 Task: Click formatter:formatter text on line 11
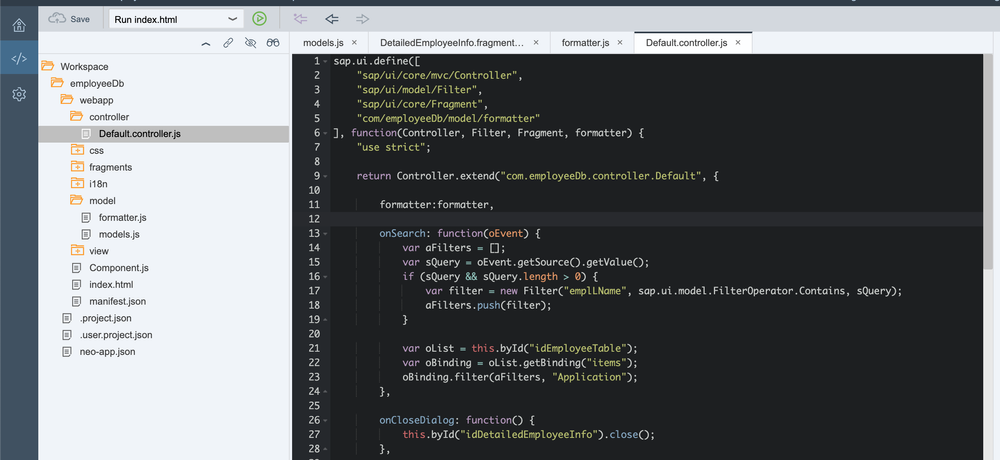[437, 205]
